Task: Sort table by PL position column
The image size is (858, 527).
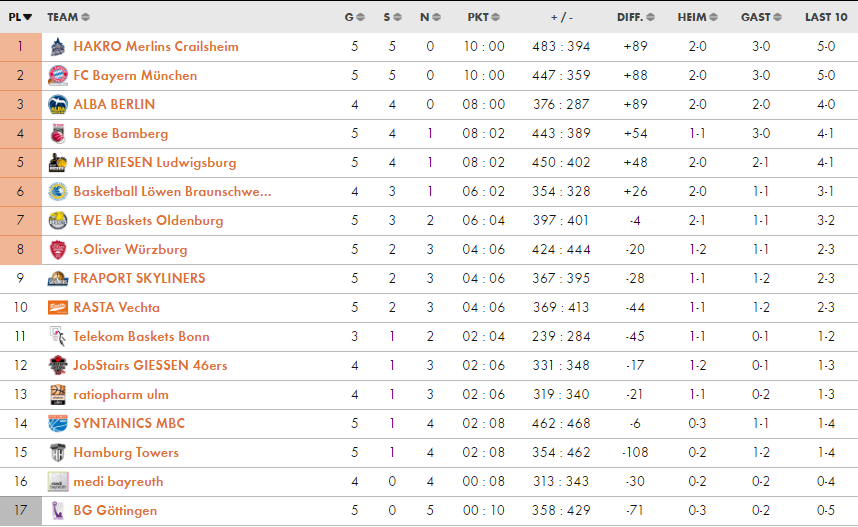Action: point(20,17)
